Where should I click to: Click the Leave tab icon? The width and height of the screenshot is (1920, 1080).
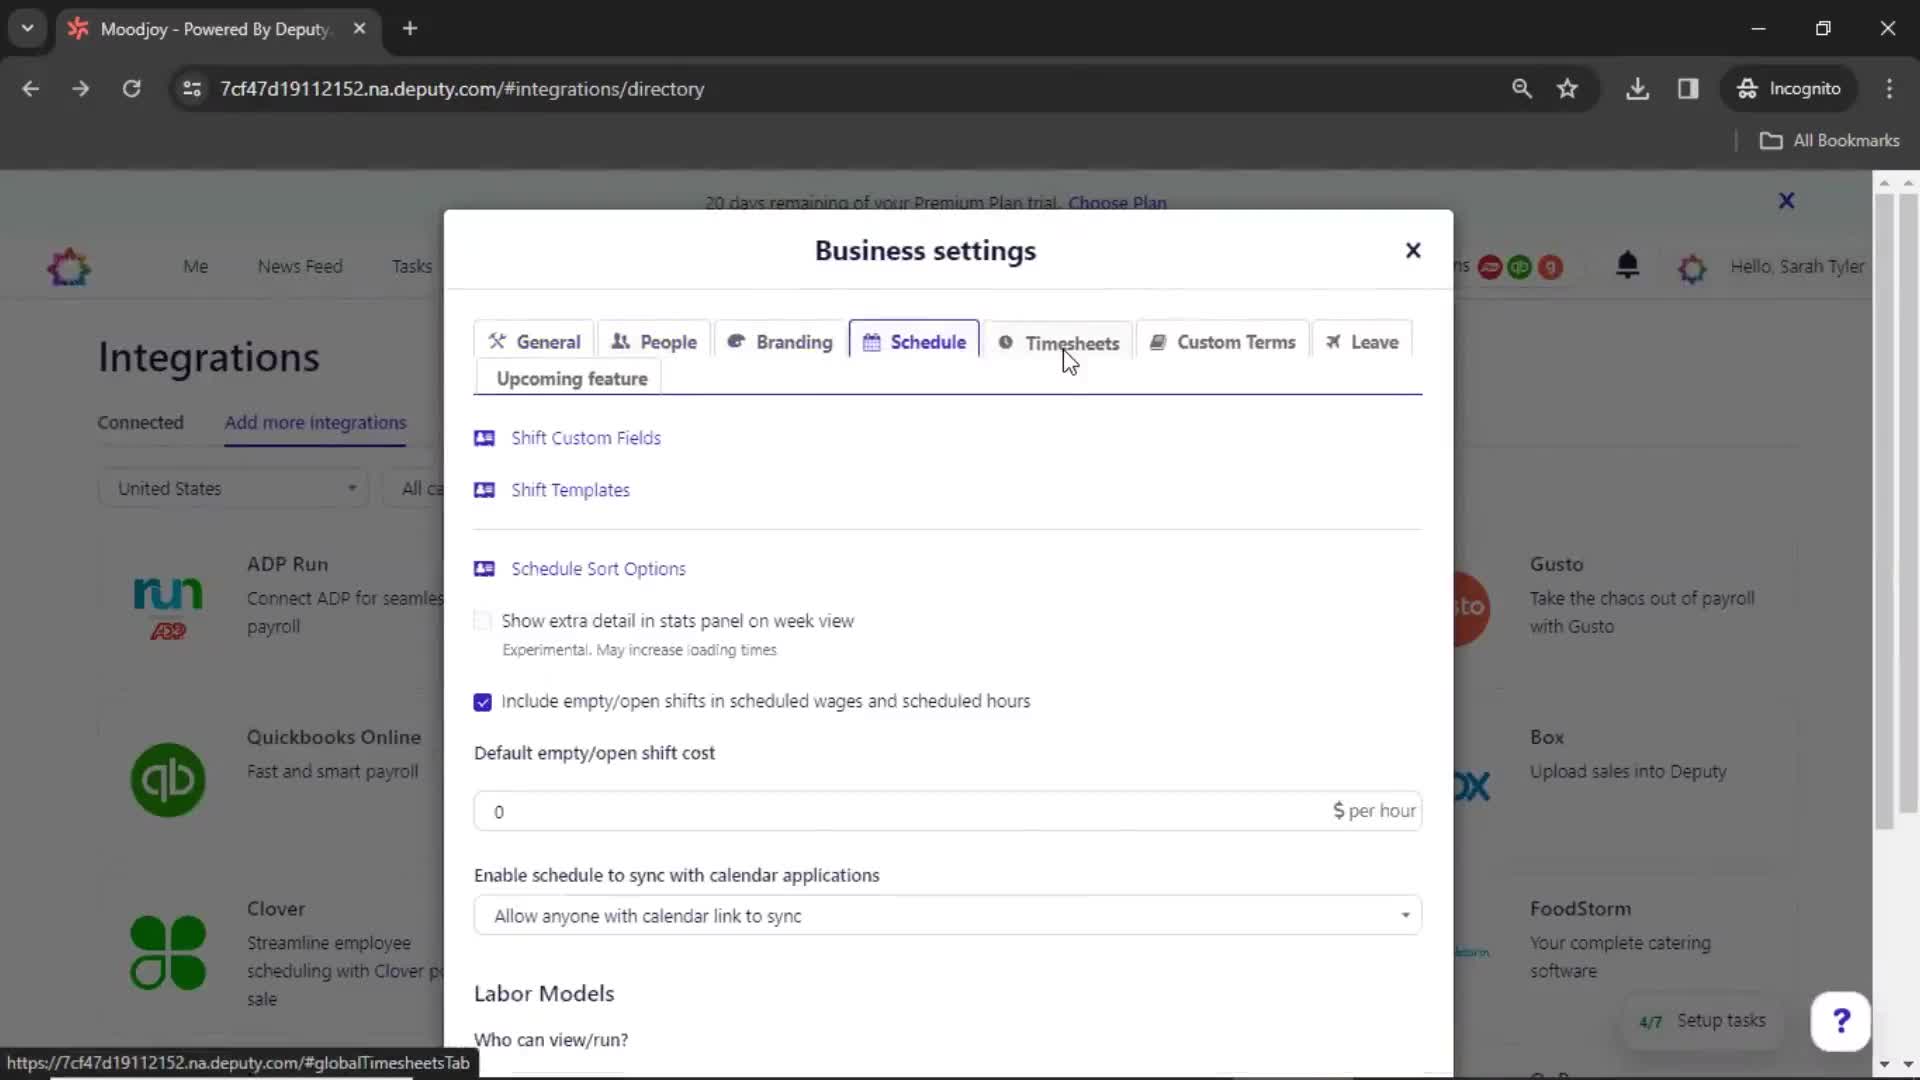[1335, 342]
